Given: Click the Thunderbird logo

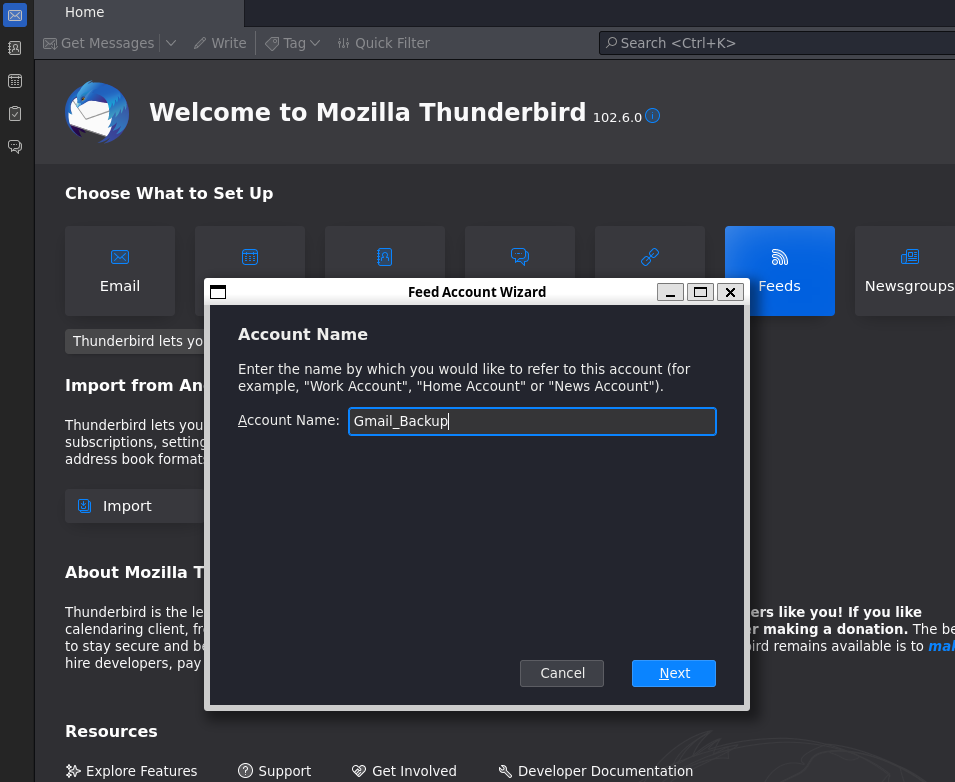Looking at the screenshot, I should (97, 112).
